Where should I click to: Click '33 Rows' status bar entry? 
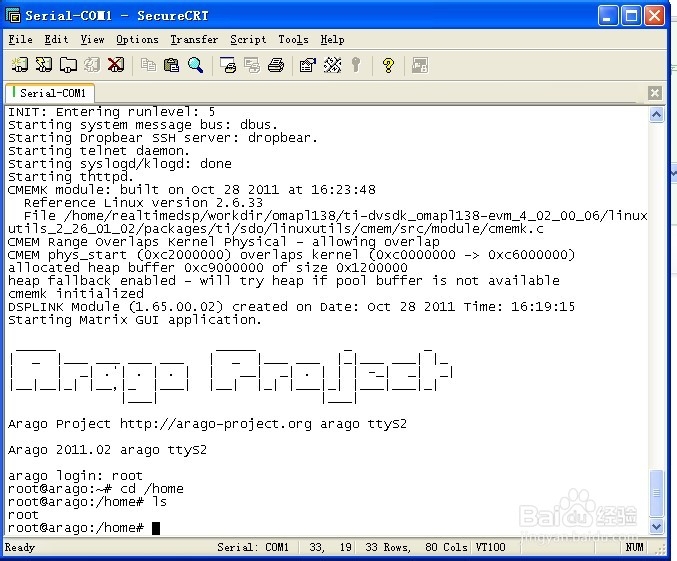coord(387,547)
